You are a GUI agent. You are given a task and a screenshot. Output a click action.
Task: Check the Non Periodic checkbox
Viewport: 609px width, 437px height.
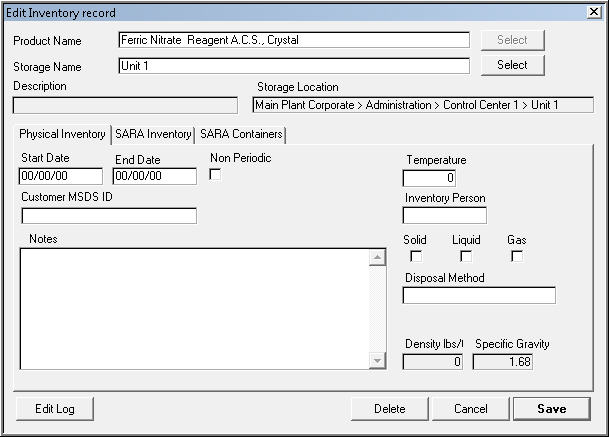click(215, 174)
